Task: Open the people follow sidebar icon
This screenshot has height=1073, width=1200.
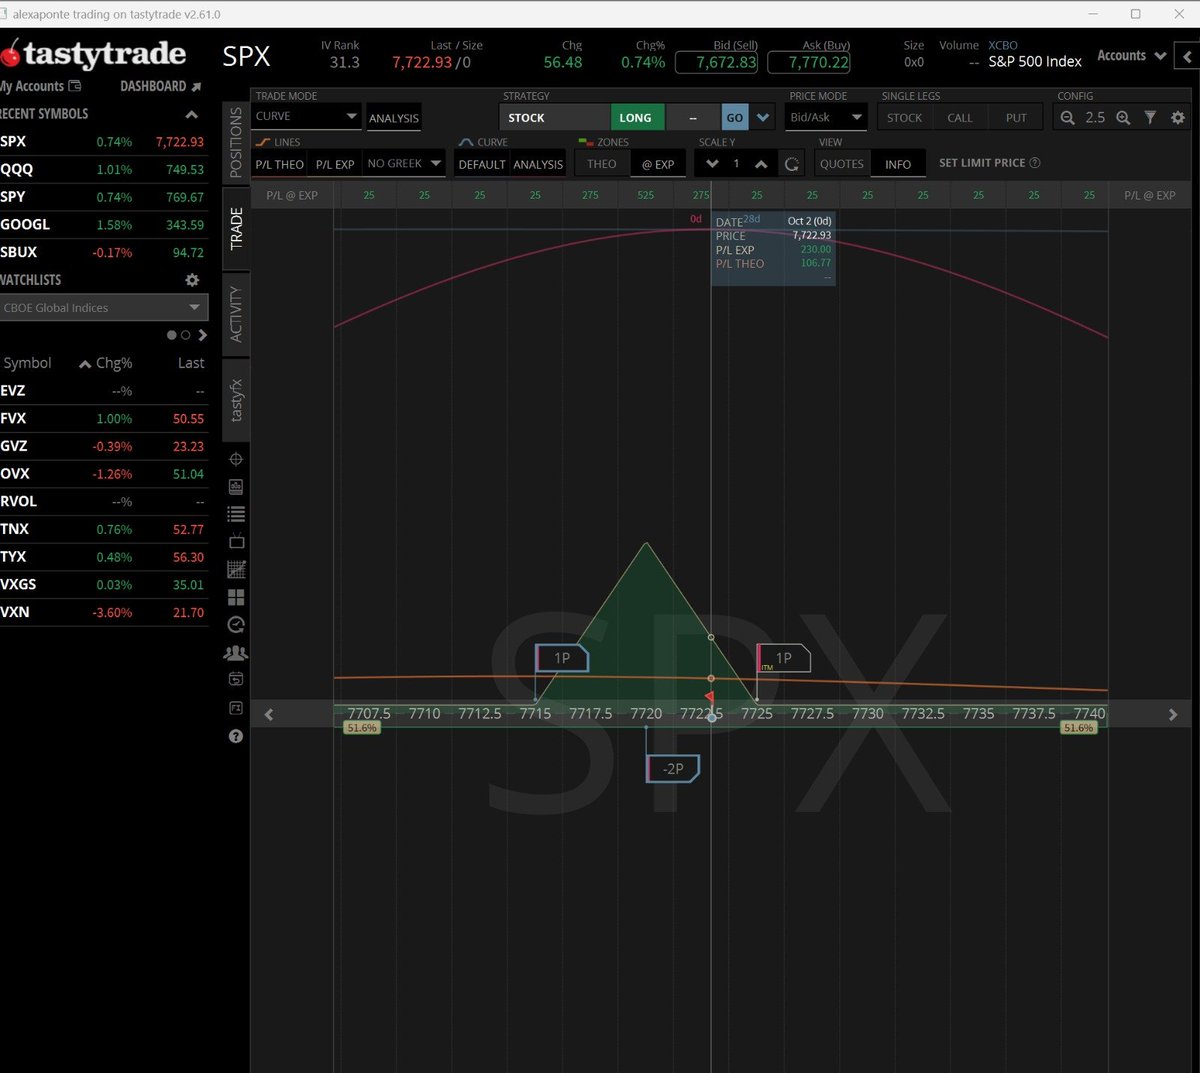Action: pos(236,653)
